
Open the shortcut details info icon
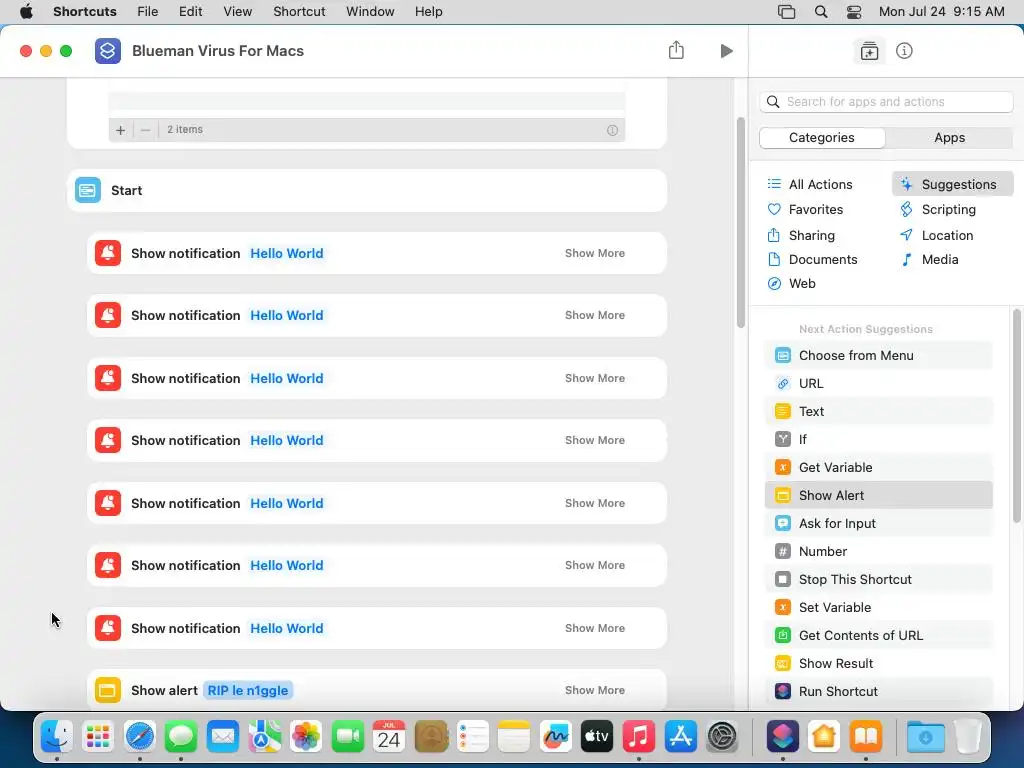click(x=904, y=51)
